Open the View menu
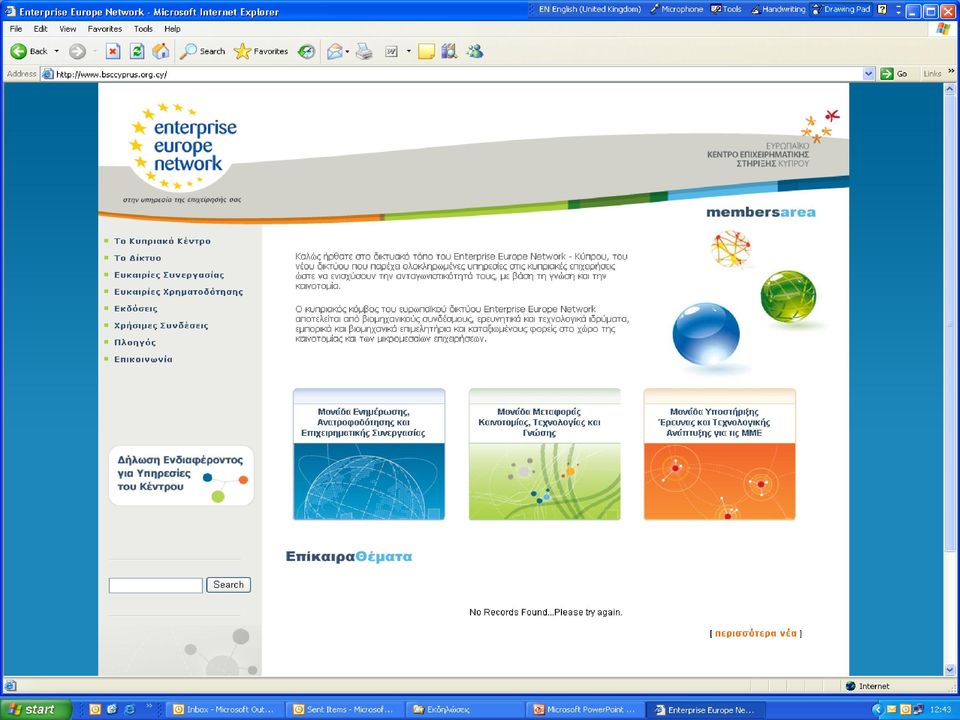Image resolution: width=960 pixels, height=720 pixels. coord(67,29)
